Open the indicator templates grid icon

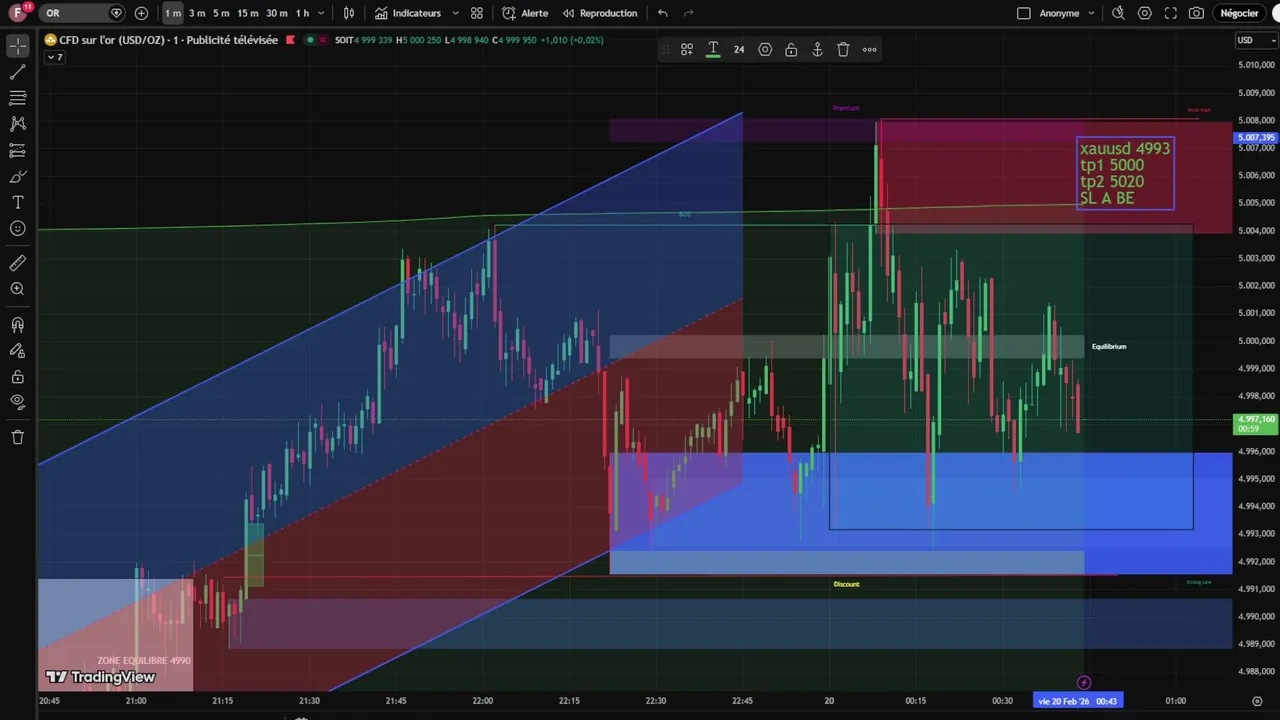pyautogui.click(x=477, y=13)
